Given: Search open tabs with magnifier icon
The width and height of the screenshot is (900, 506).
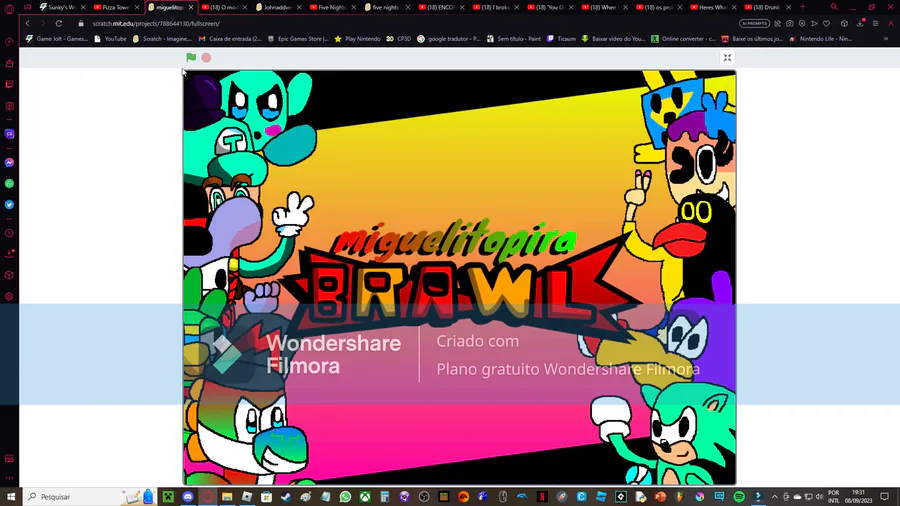Looking at the screenshot, I should pos(834,7).
